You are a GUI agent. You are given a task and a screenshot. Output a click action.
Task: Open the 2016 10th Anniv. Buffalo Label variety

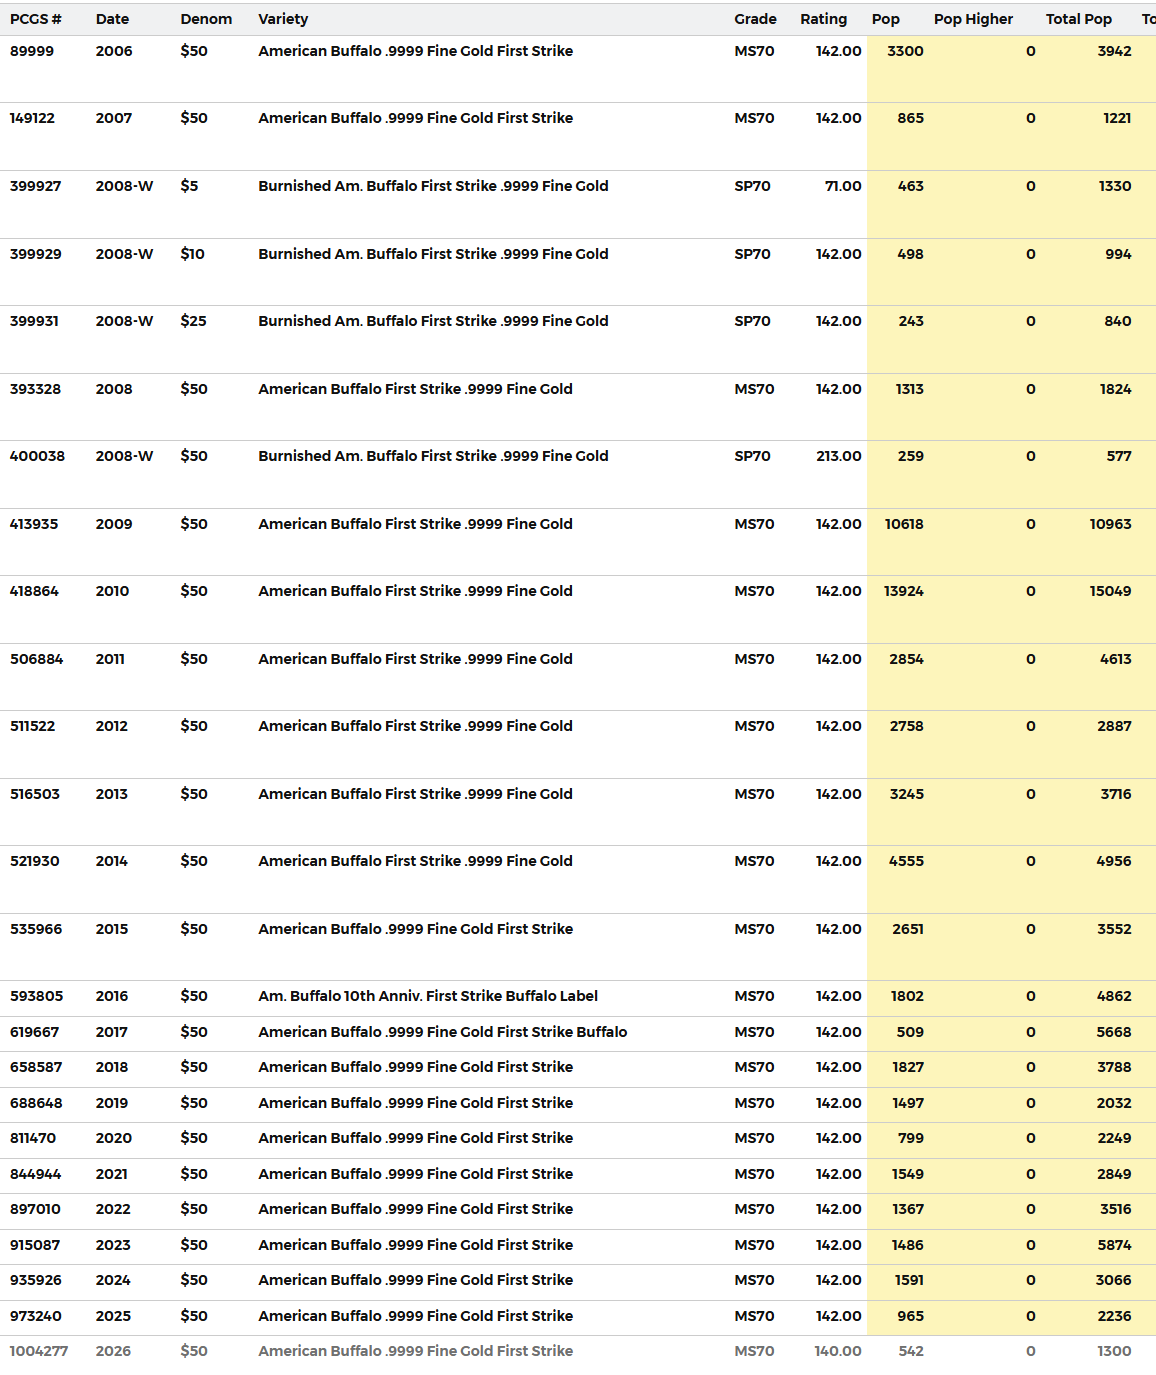[428, 996]
